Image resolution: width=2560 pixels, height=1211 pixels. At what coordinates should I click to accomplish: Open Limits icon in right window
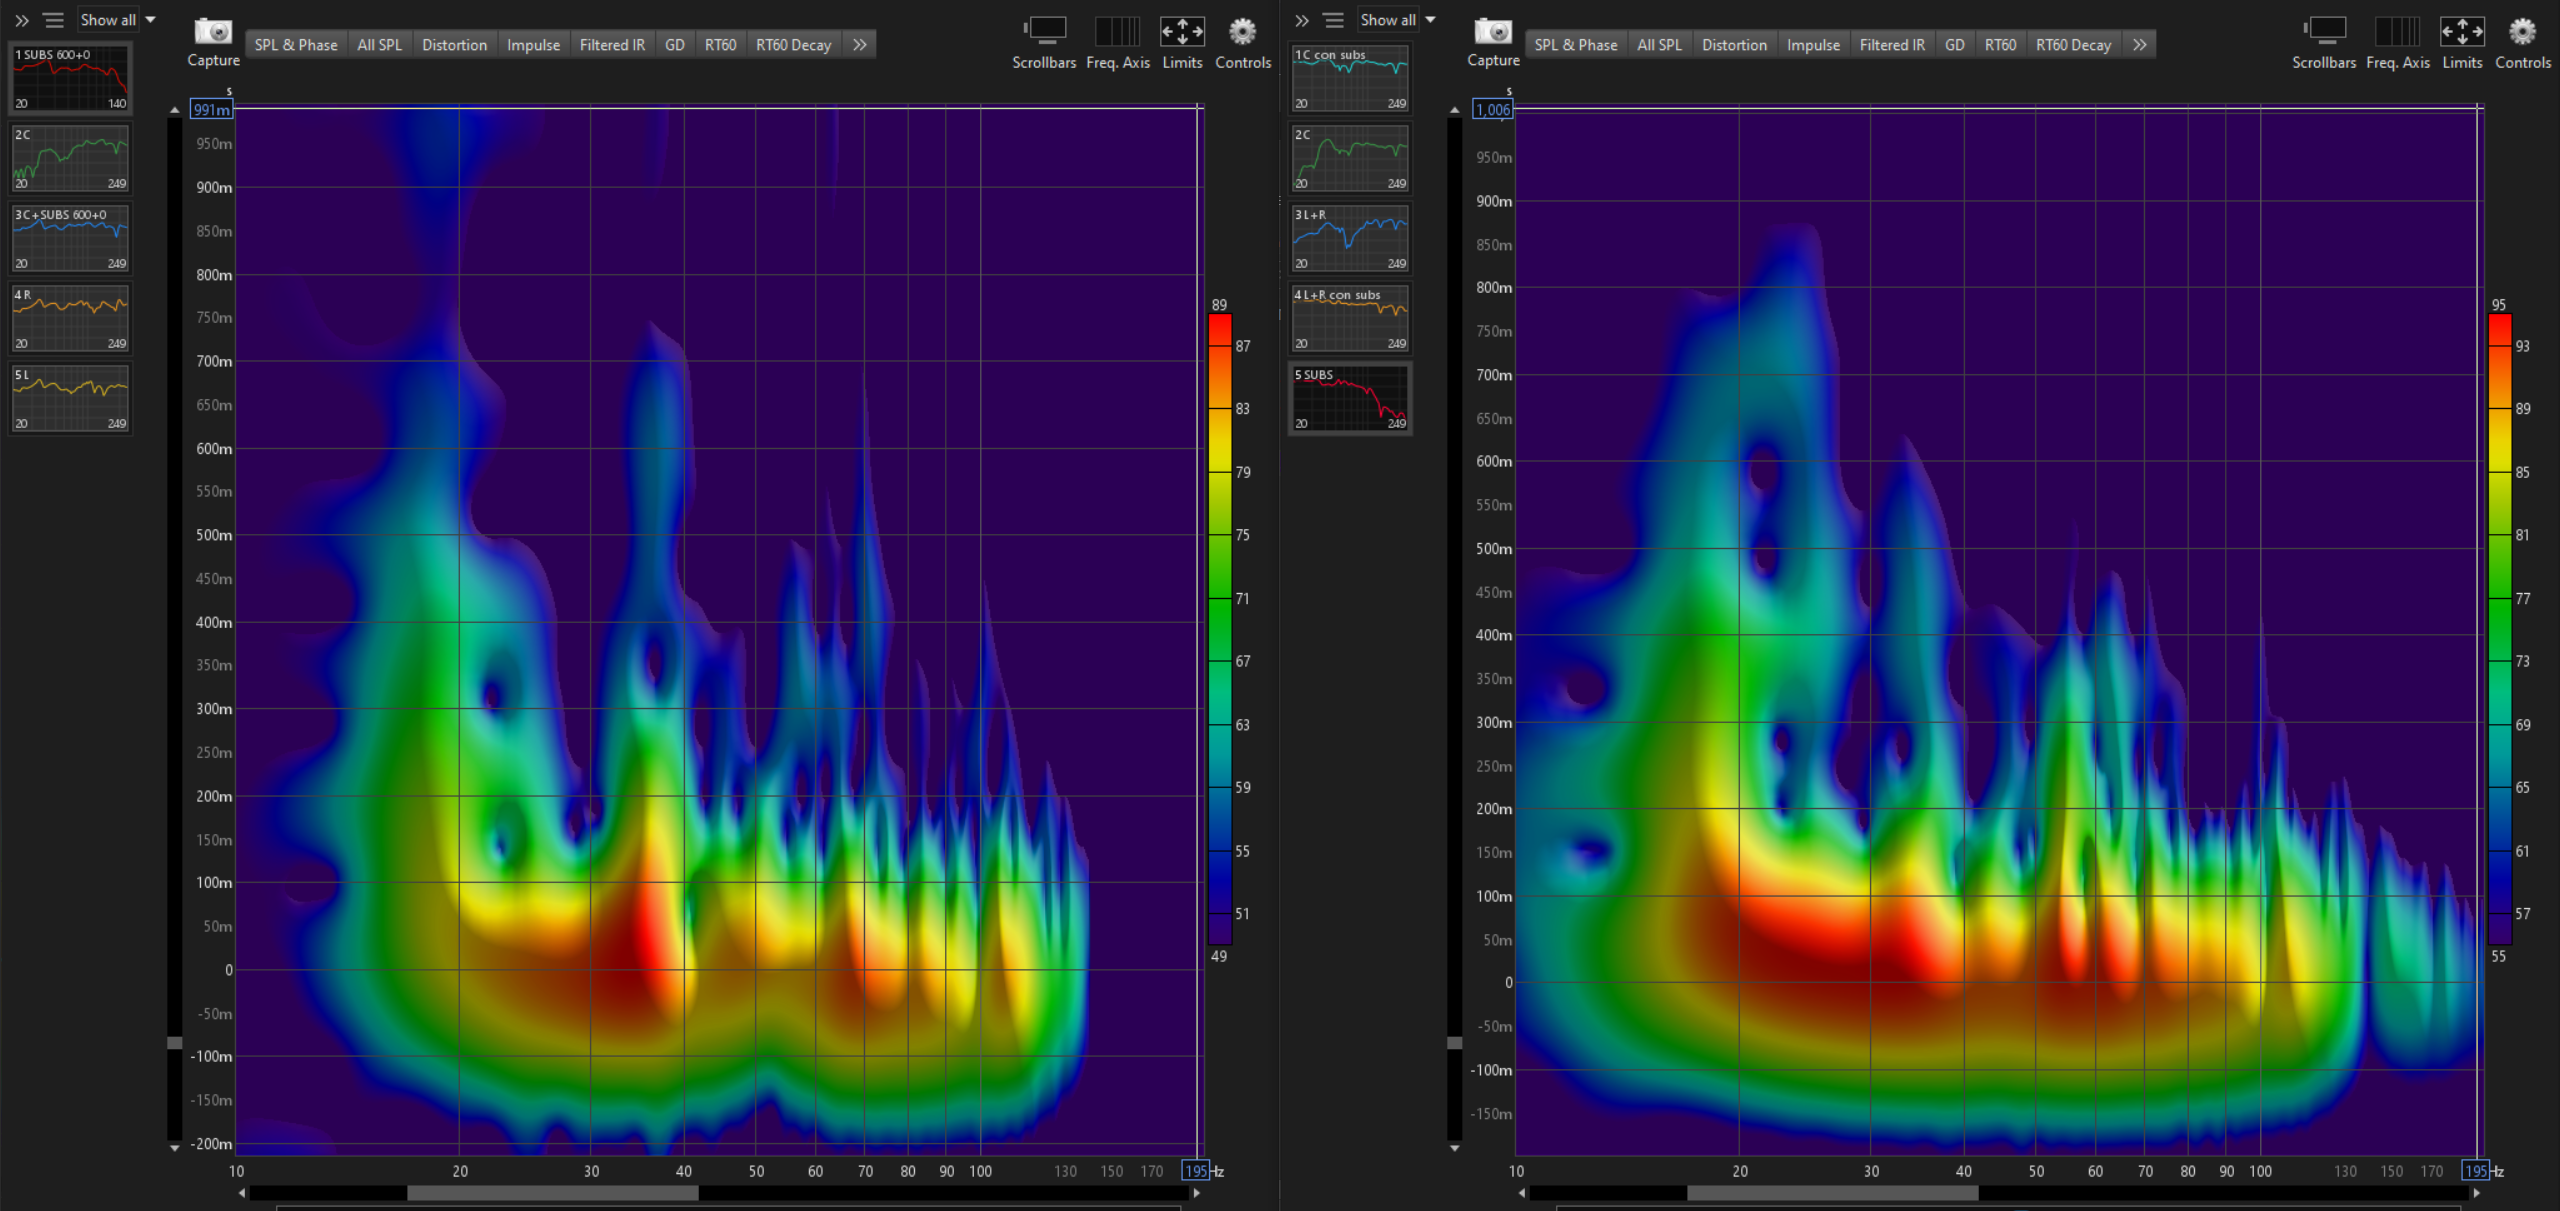coord(2461,32)
